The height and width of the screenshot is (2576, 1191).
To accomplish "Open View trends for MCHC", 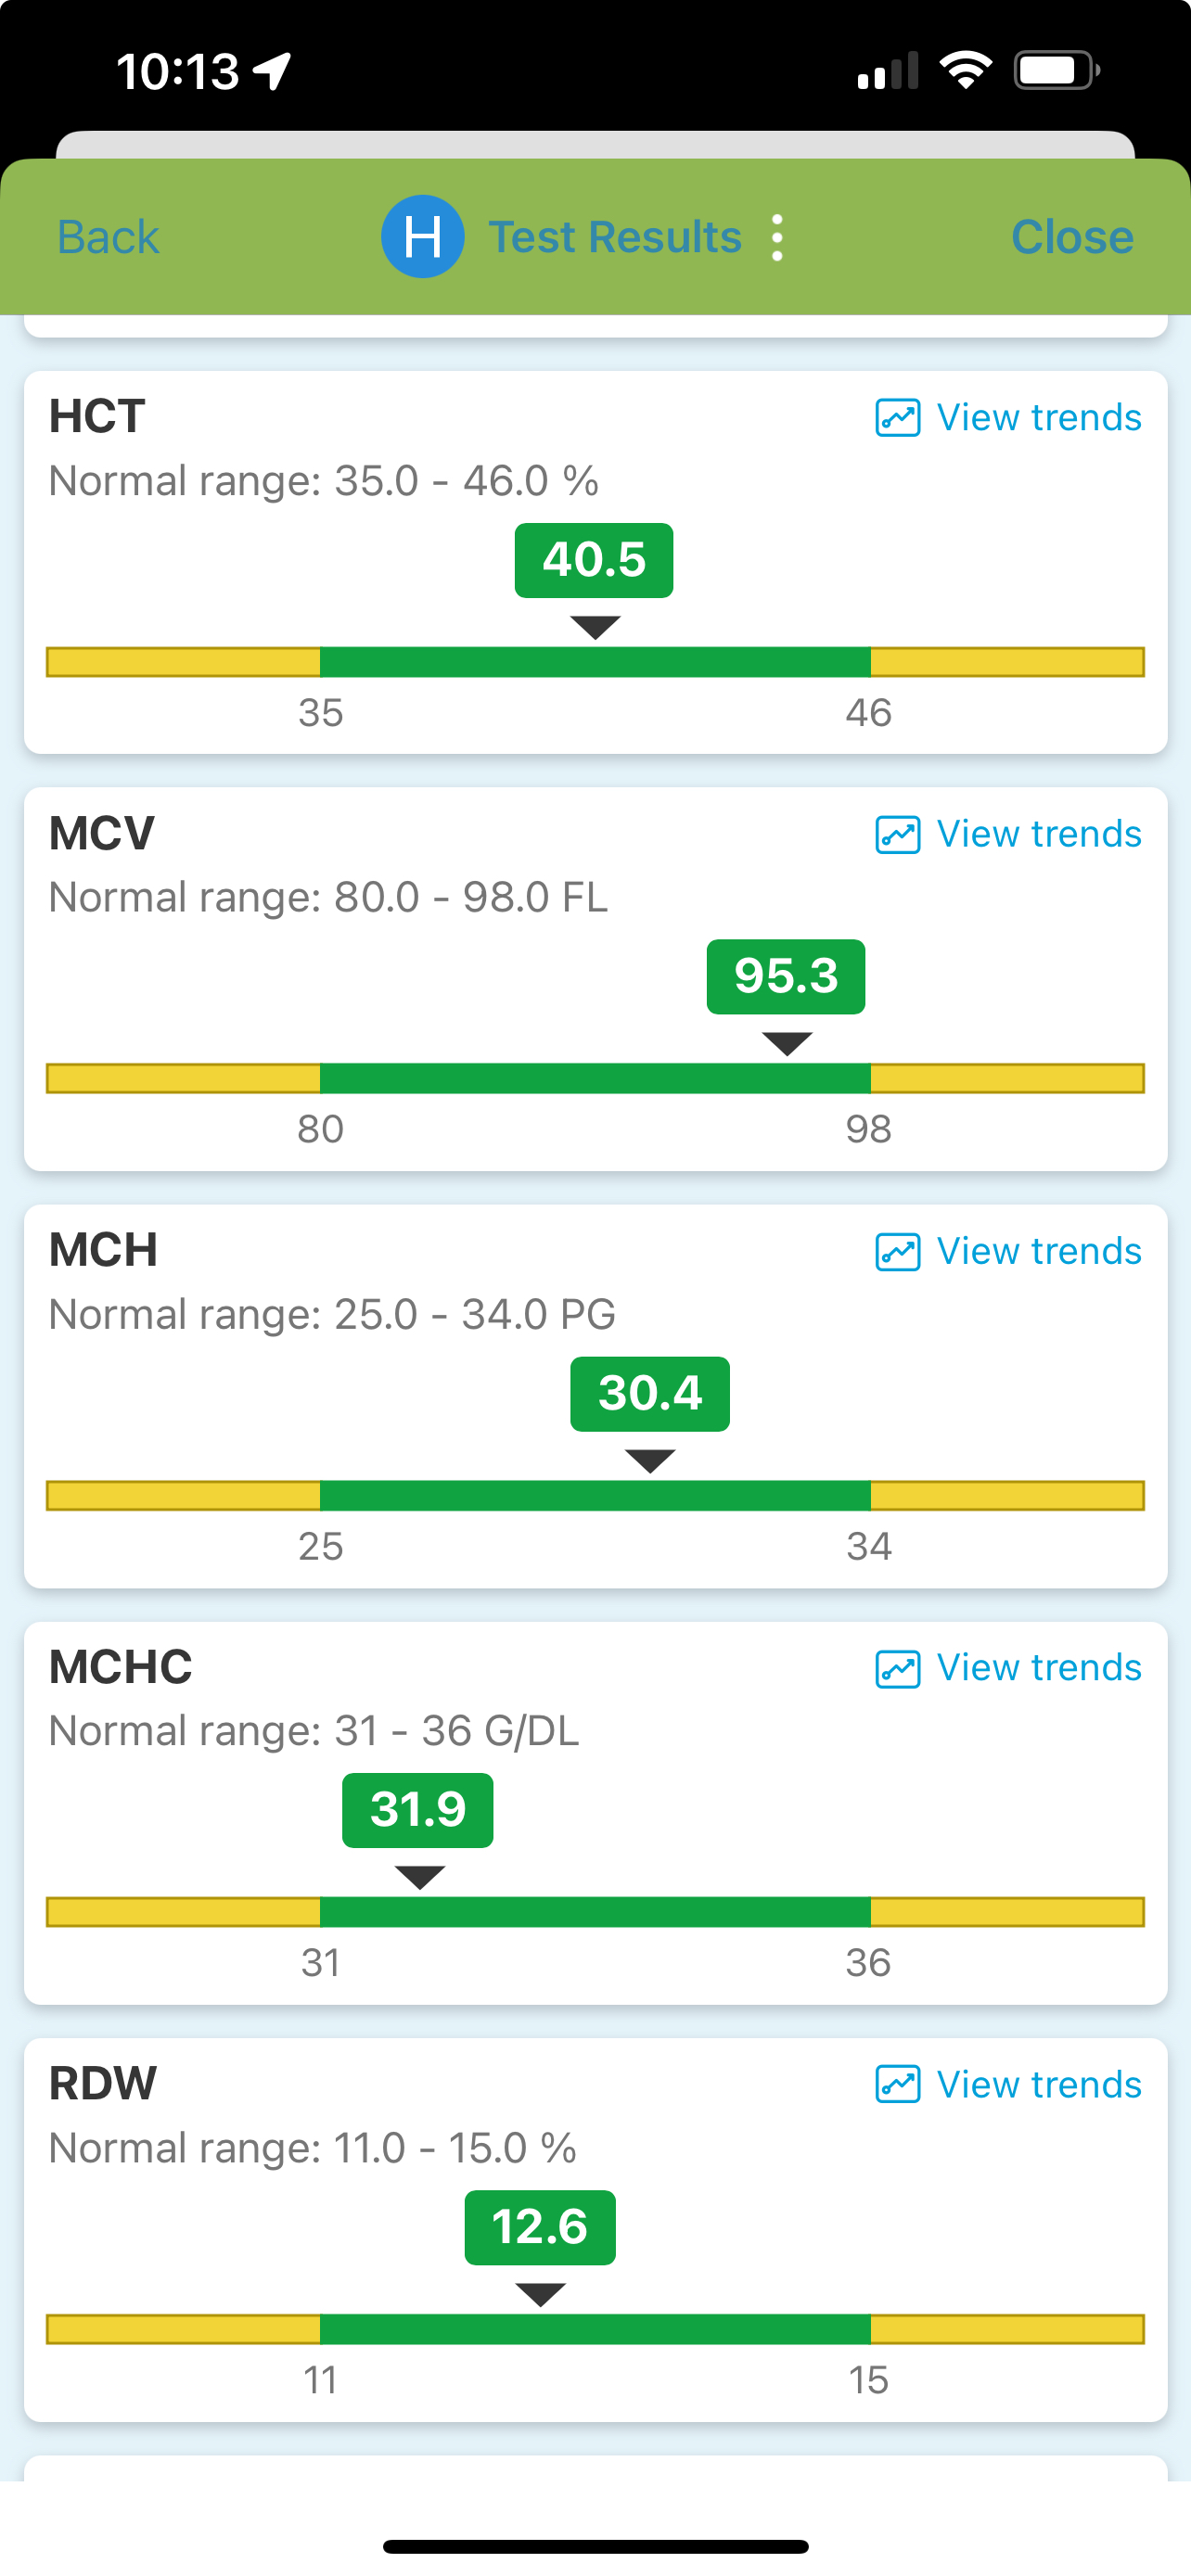I will tap(1039, 1668).
